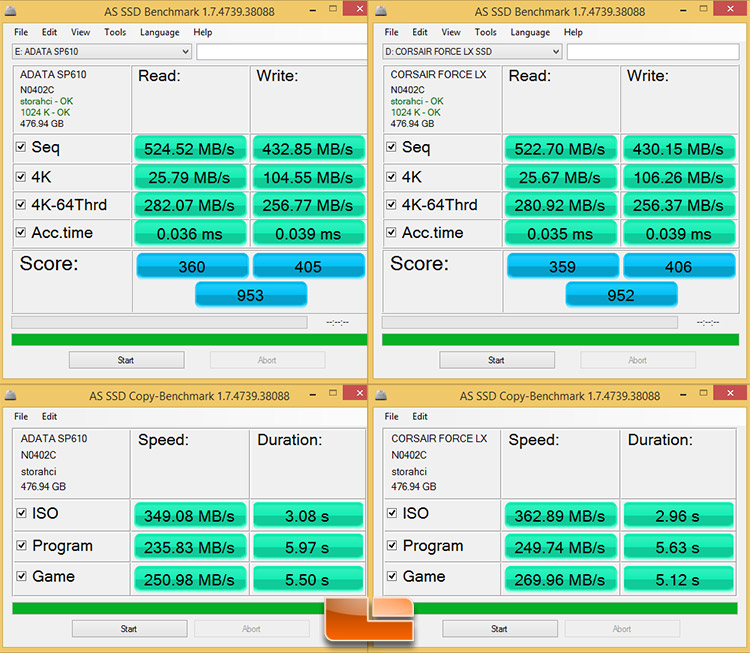Toggle ISO checkbox in Corsair copy benchmark
Viewport: 750px width, 653px height.
pyautogui.click(x=392, y=513)
